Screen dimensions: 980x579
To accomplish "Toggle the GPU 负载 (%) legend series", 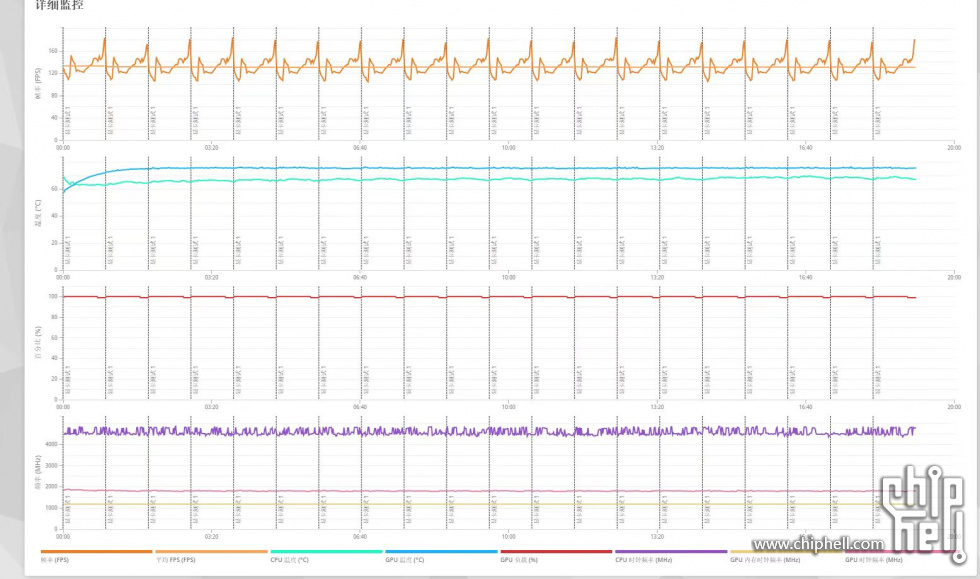I will click(x=556, y=556).
